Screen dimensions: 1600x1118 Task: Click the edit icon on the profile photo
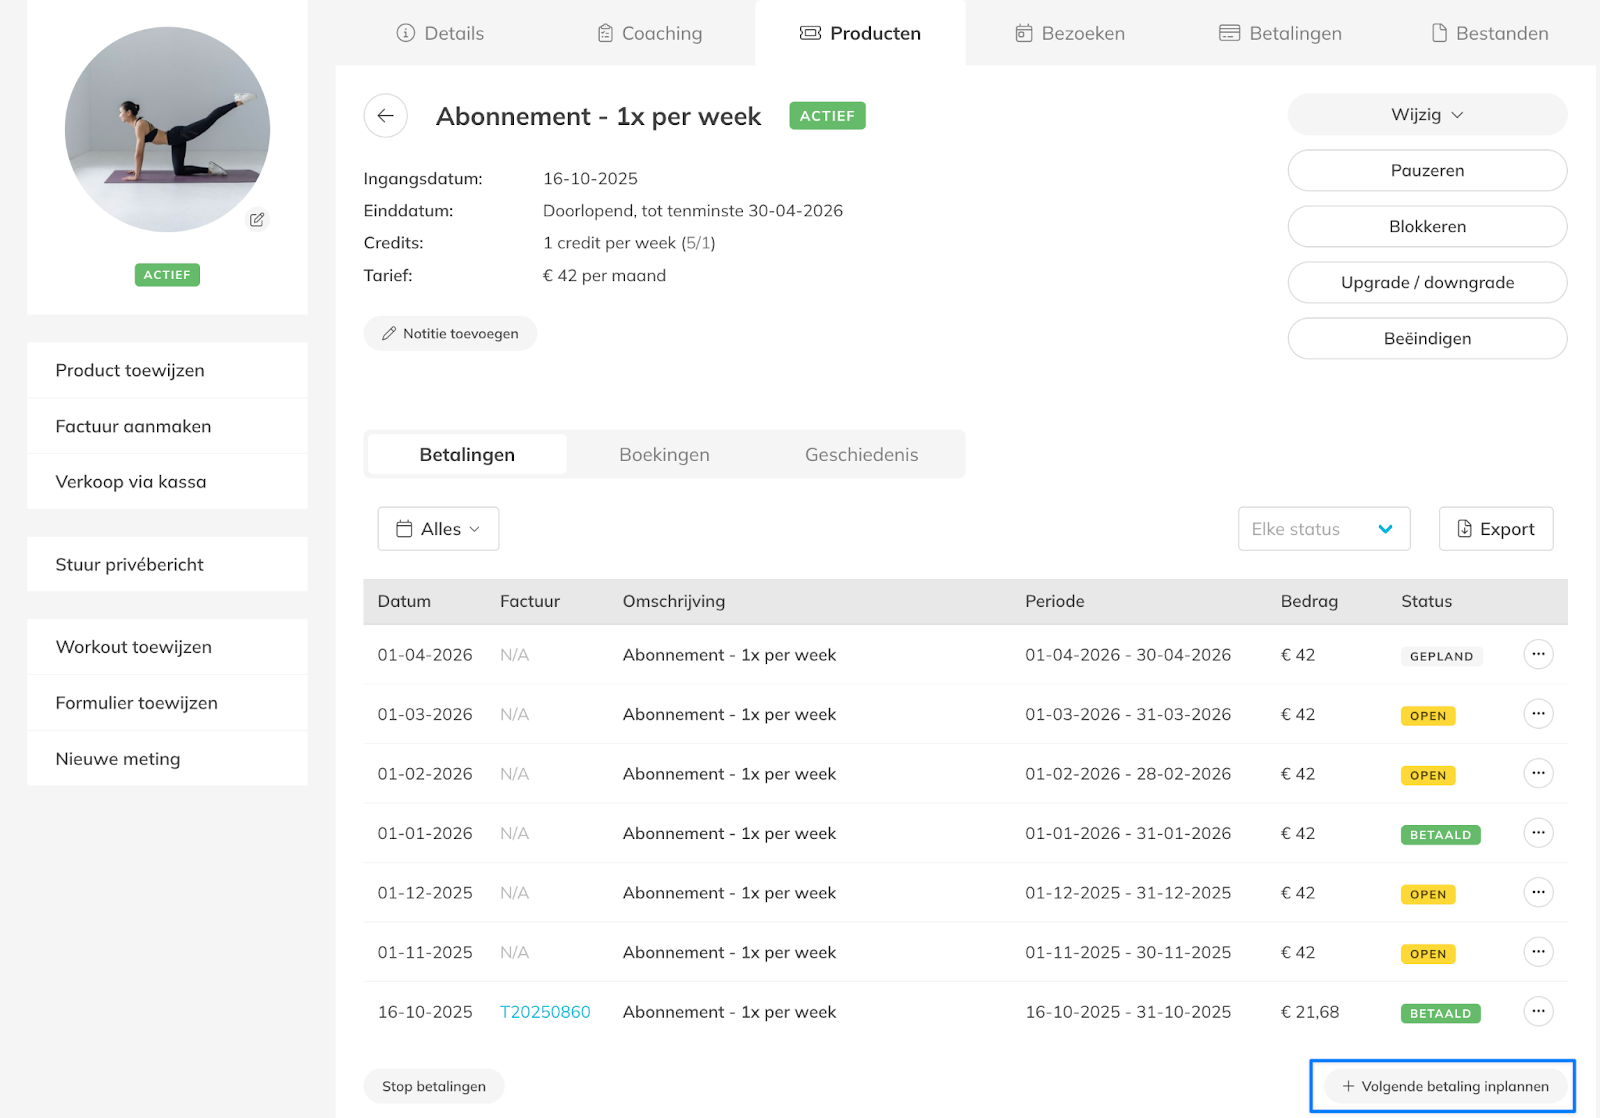coord(257,219)
